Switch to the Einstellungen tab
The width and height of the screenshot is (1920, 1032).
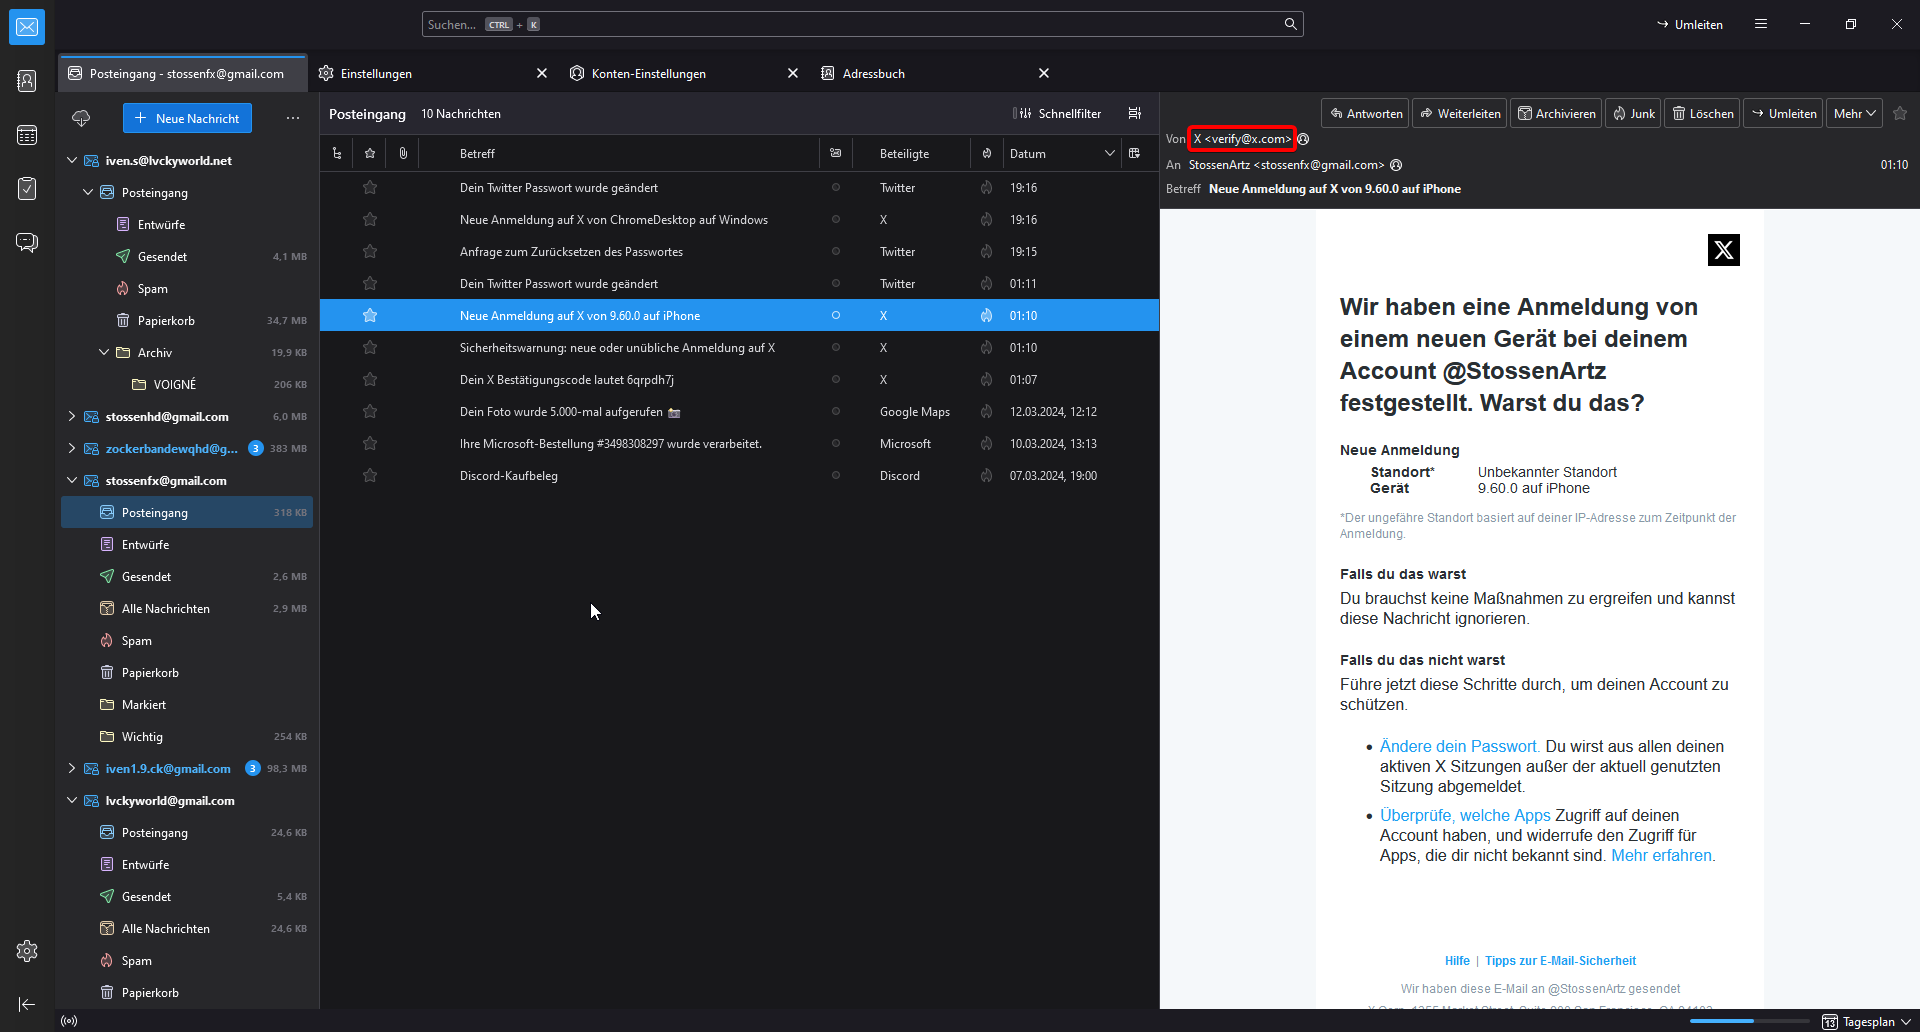(376, 74)
